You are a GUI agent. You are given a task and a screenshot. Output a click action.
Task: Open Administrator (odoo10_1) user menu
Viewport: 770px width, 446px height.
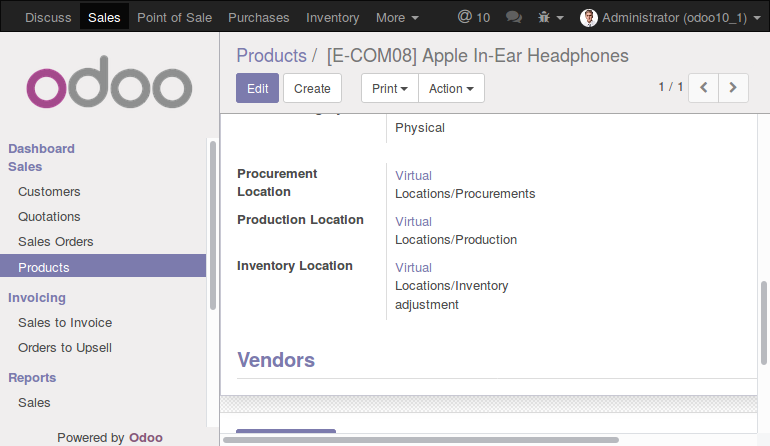(670, 18)
